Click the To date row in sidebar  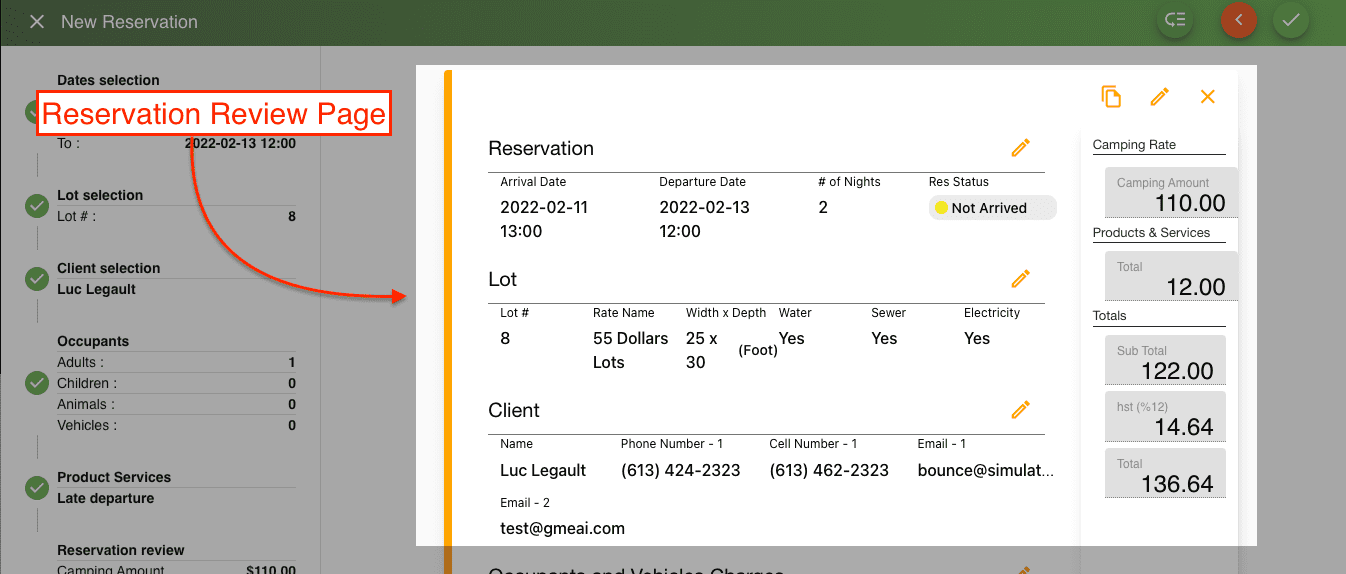point(176,143)
